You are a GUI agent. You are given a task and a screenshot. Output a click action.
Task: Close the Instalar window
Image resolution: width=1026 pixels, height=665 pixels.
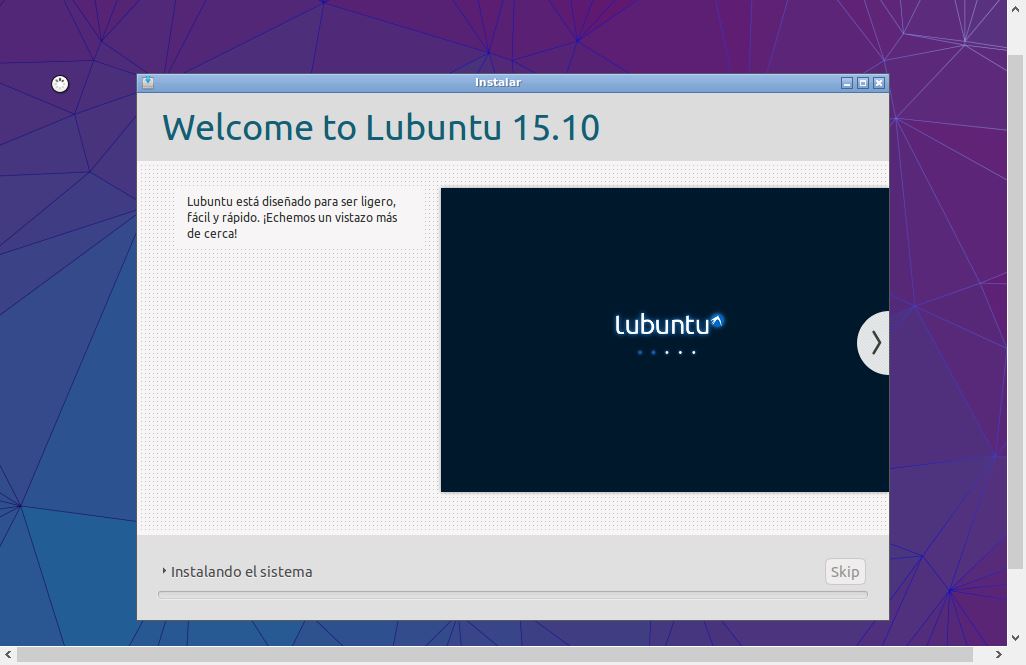click(879, 83)
